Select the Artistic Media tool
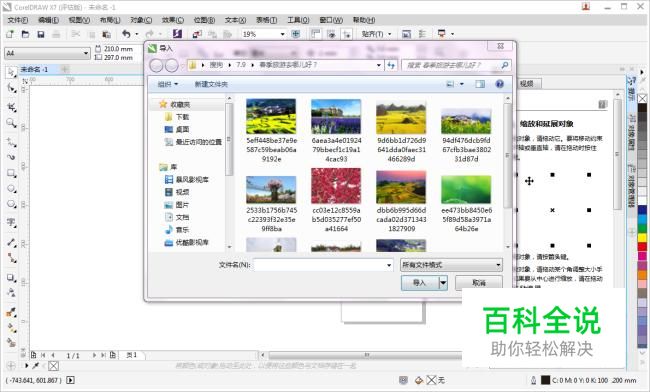 [11, 157]
